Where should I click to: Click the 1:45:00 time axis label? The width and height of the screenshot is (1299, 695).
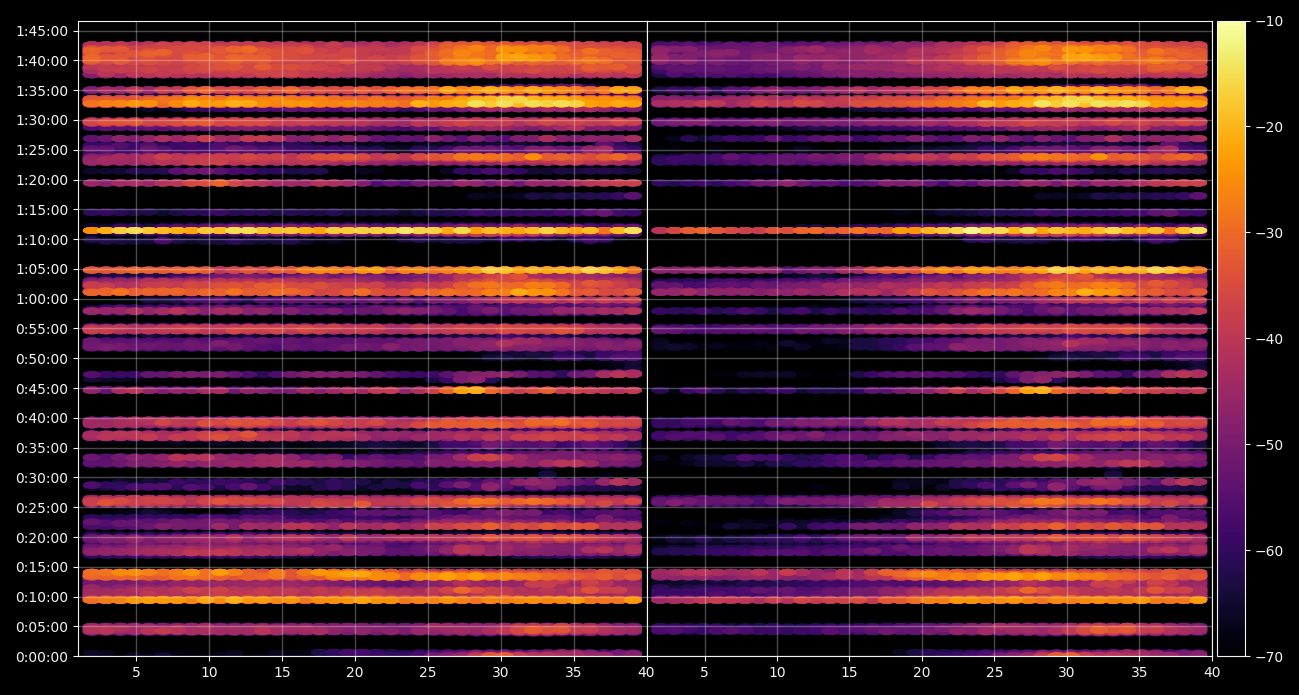(42, 31)
